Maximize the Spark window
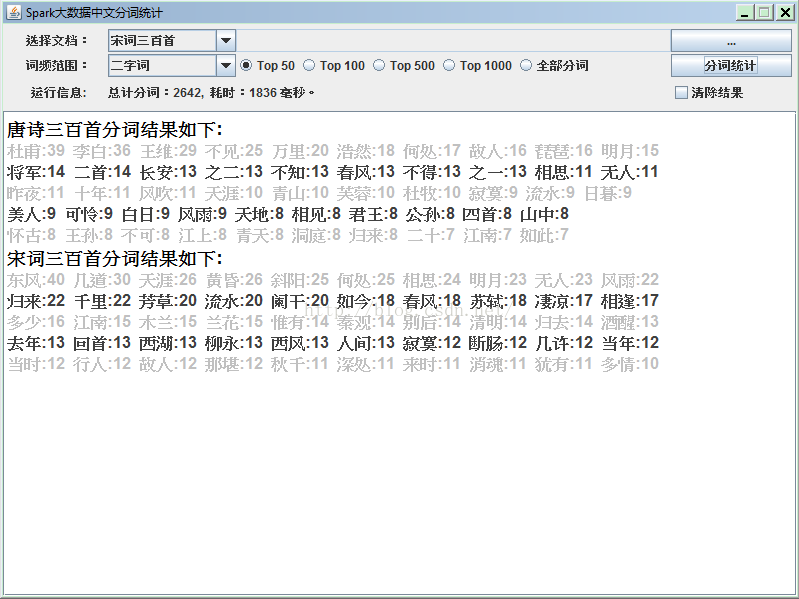Image resolution: width=799 pixels, height=599 pixels. [764, 12]
